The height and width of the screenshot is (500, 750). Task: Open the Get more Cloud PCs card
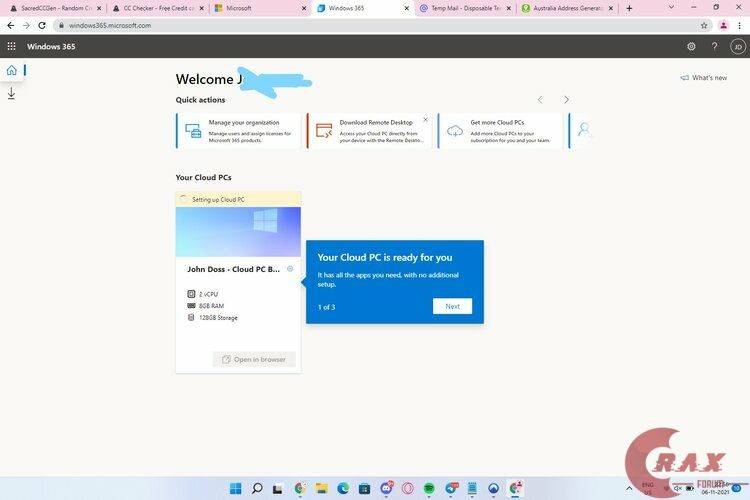(x=500, y=131)
